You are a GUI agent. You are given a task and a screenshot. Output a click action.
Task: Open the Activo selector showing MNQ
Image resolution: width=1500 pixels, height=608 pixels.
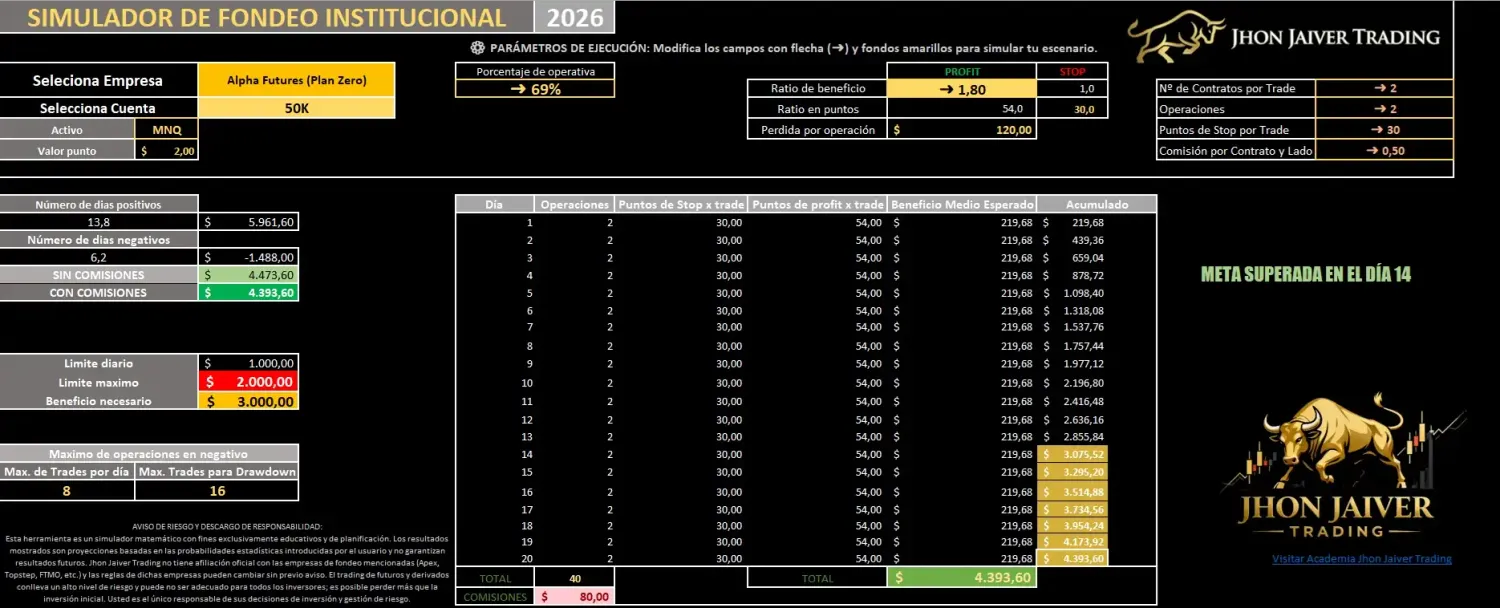coord(168,129)
